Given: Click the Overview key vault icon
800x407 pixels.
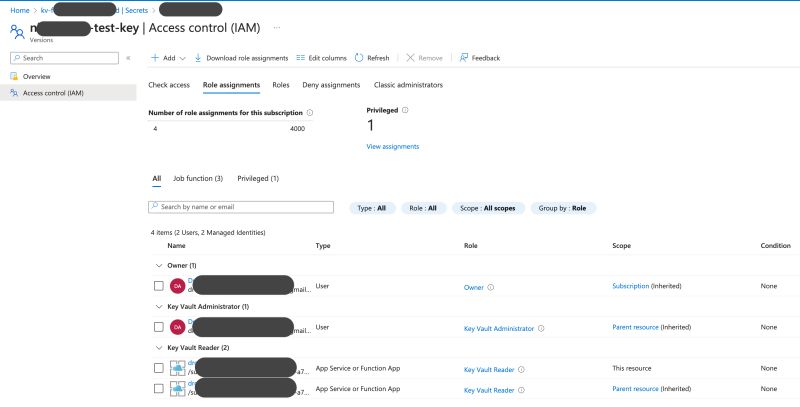Looking at the screenshot, I should click(x=14, y=77).
